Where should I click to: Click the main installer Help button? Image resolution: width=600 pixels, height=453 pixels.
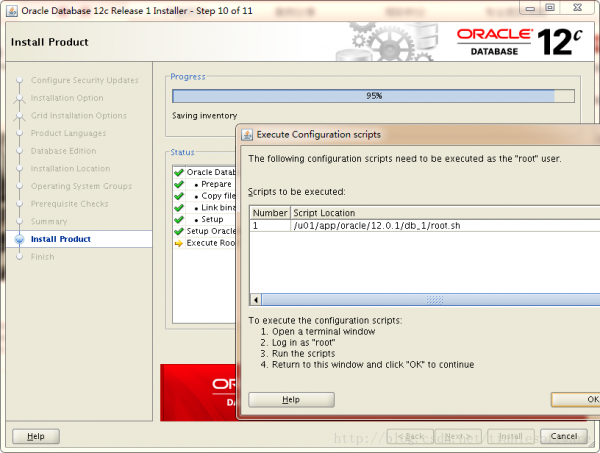click(x=36, y=436)
